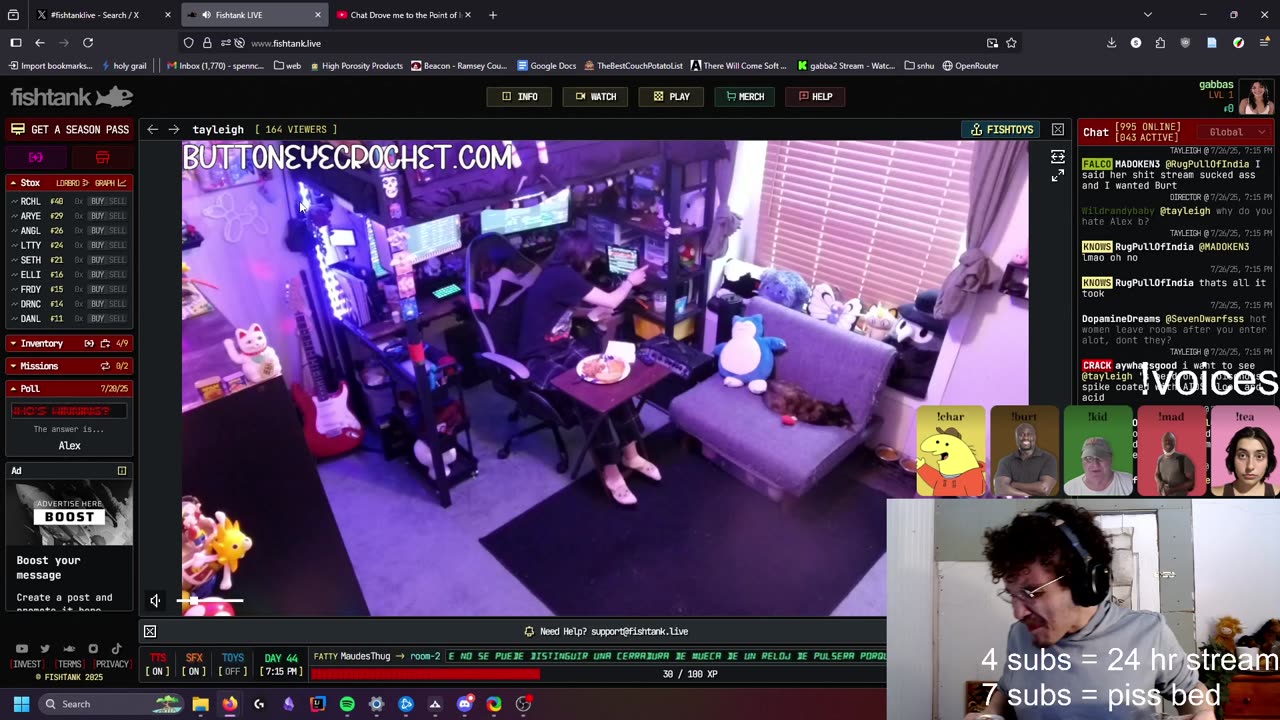Screen dimensions: 1280x720
Task: Open the OpenRouter bookmark
Action: [969, 66]
